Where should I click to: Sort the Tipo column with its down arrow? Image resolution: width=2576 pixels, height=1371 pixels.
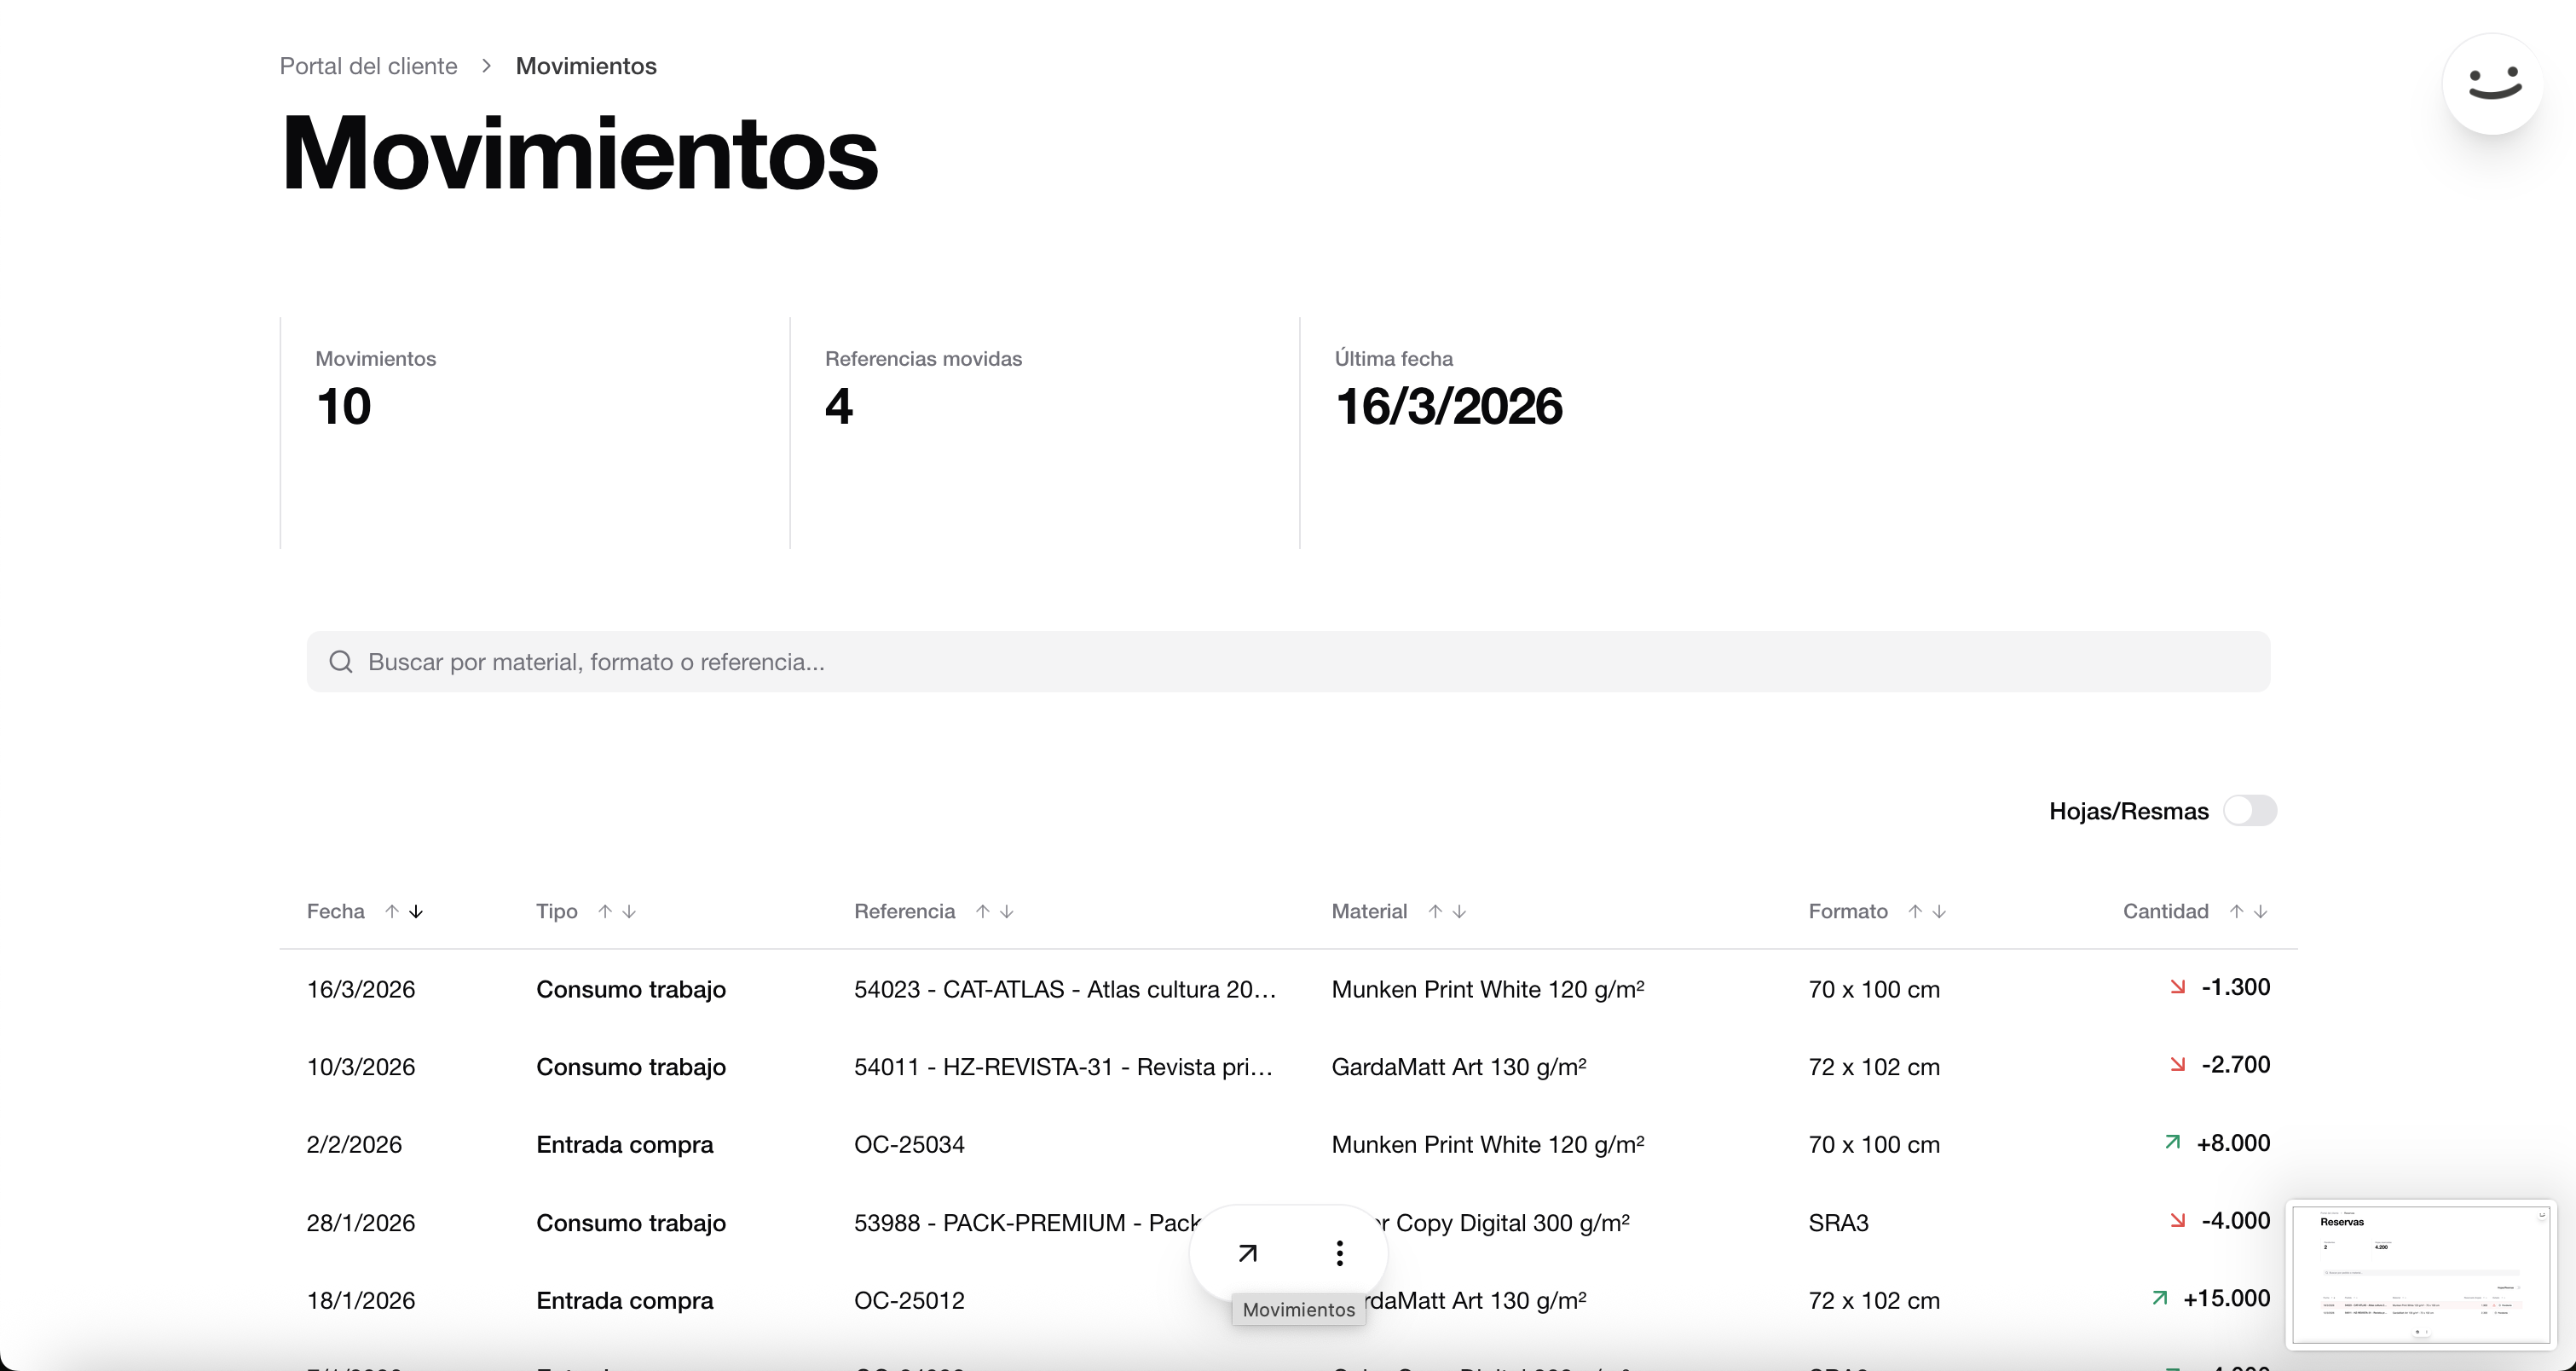(629, 911)
